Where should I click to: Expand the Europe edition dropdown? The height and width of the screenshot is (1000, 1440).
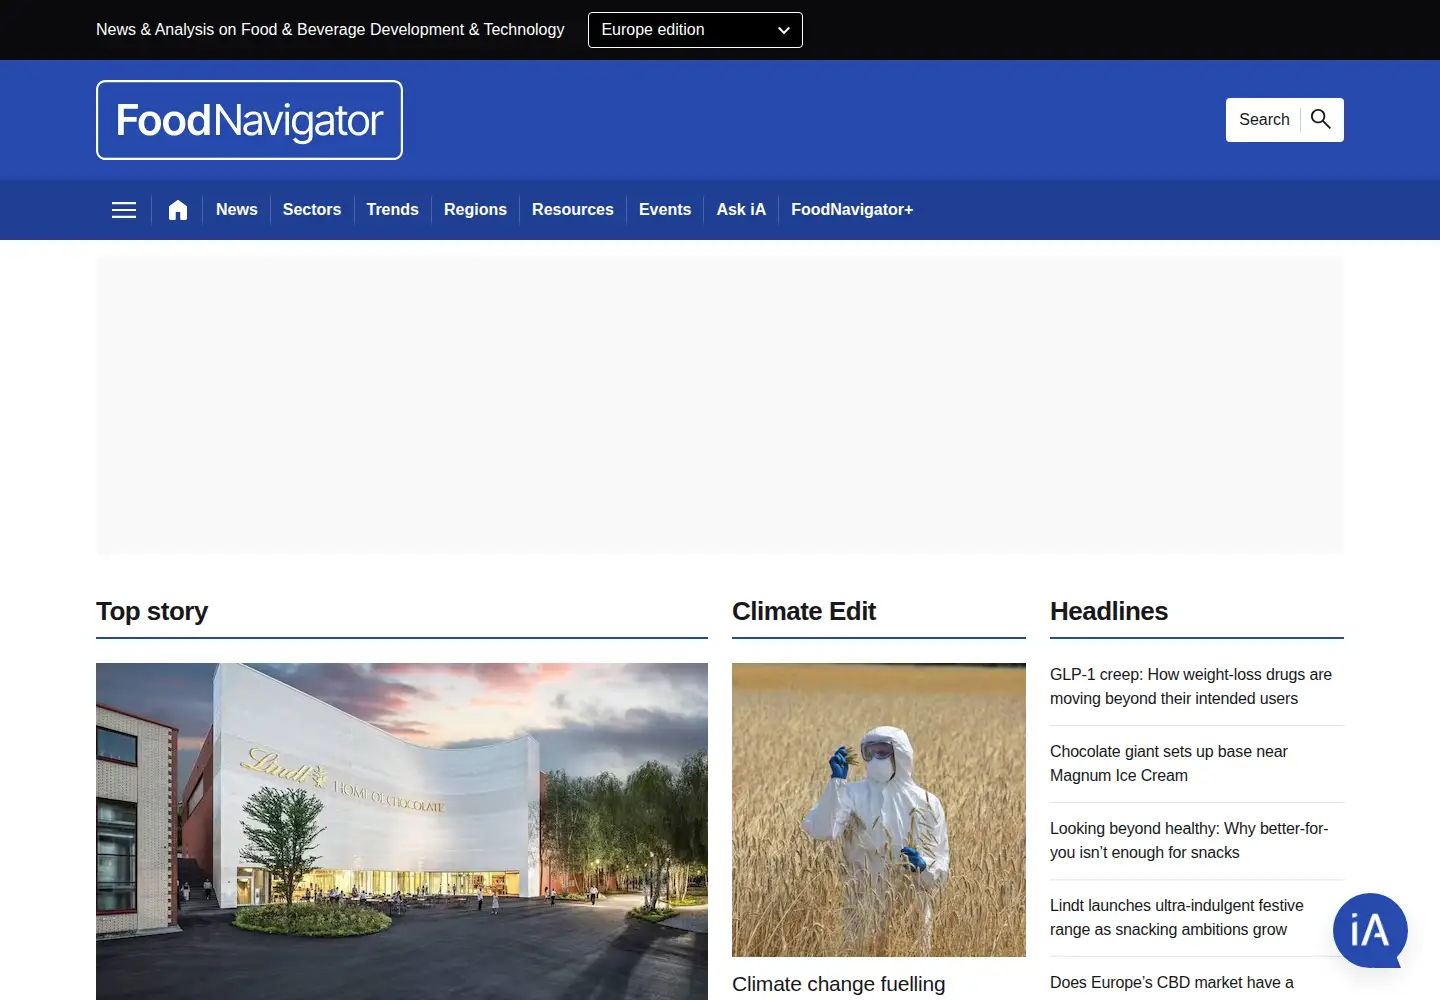click(695, 30)
